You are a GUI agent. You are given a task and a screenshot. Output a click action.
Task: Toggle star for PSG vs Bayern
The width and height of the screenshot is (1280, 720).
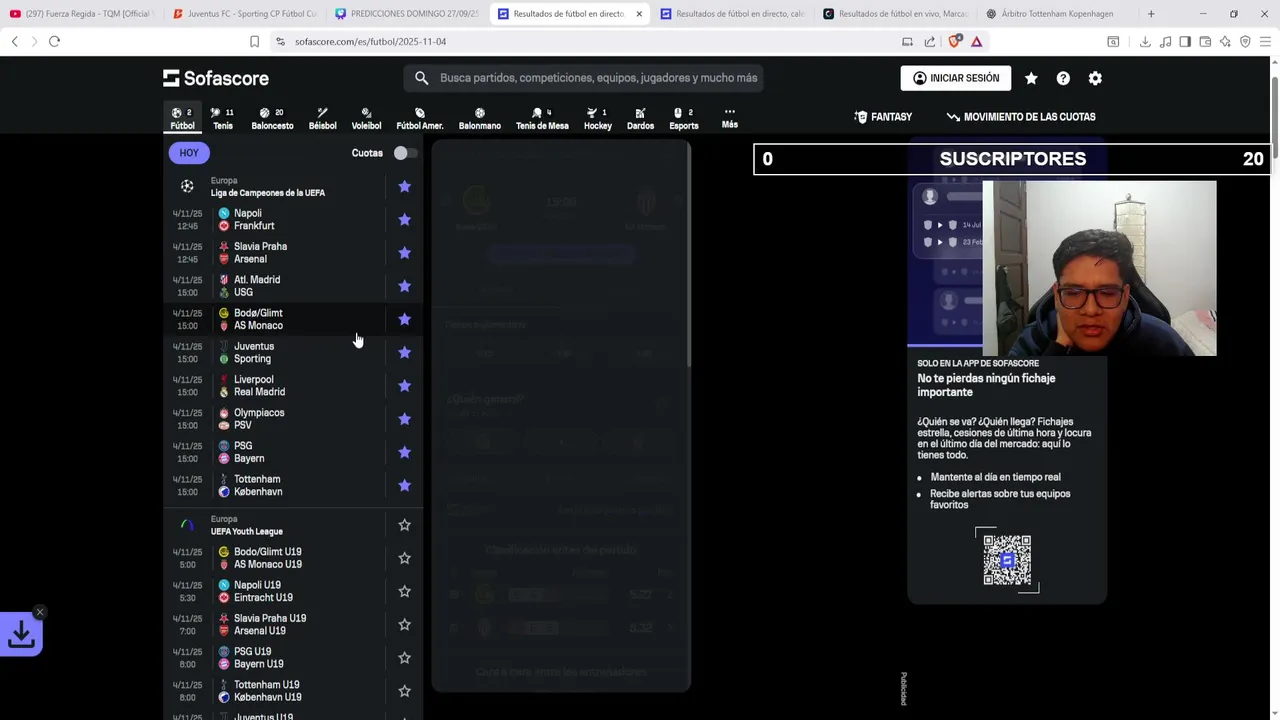404,452
